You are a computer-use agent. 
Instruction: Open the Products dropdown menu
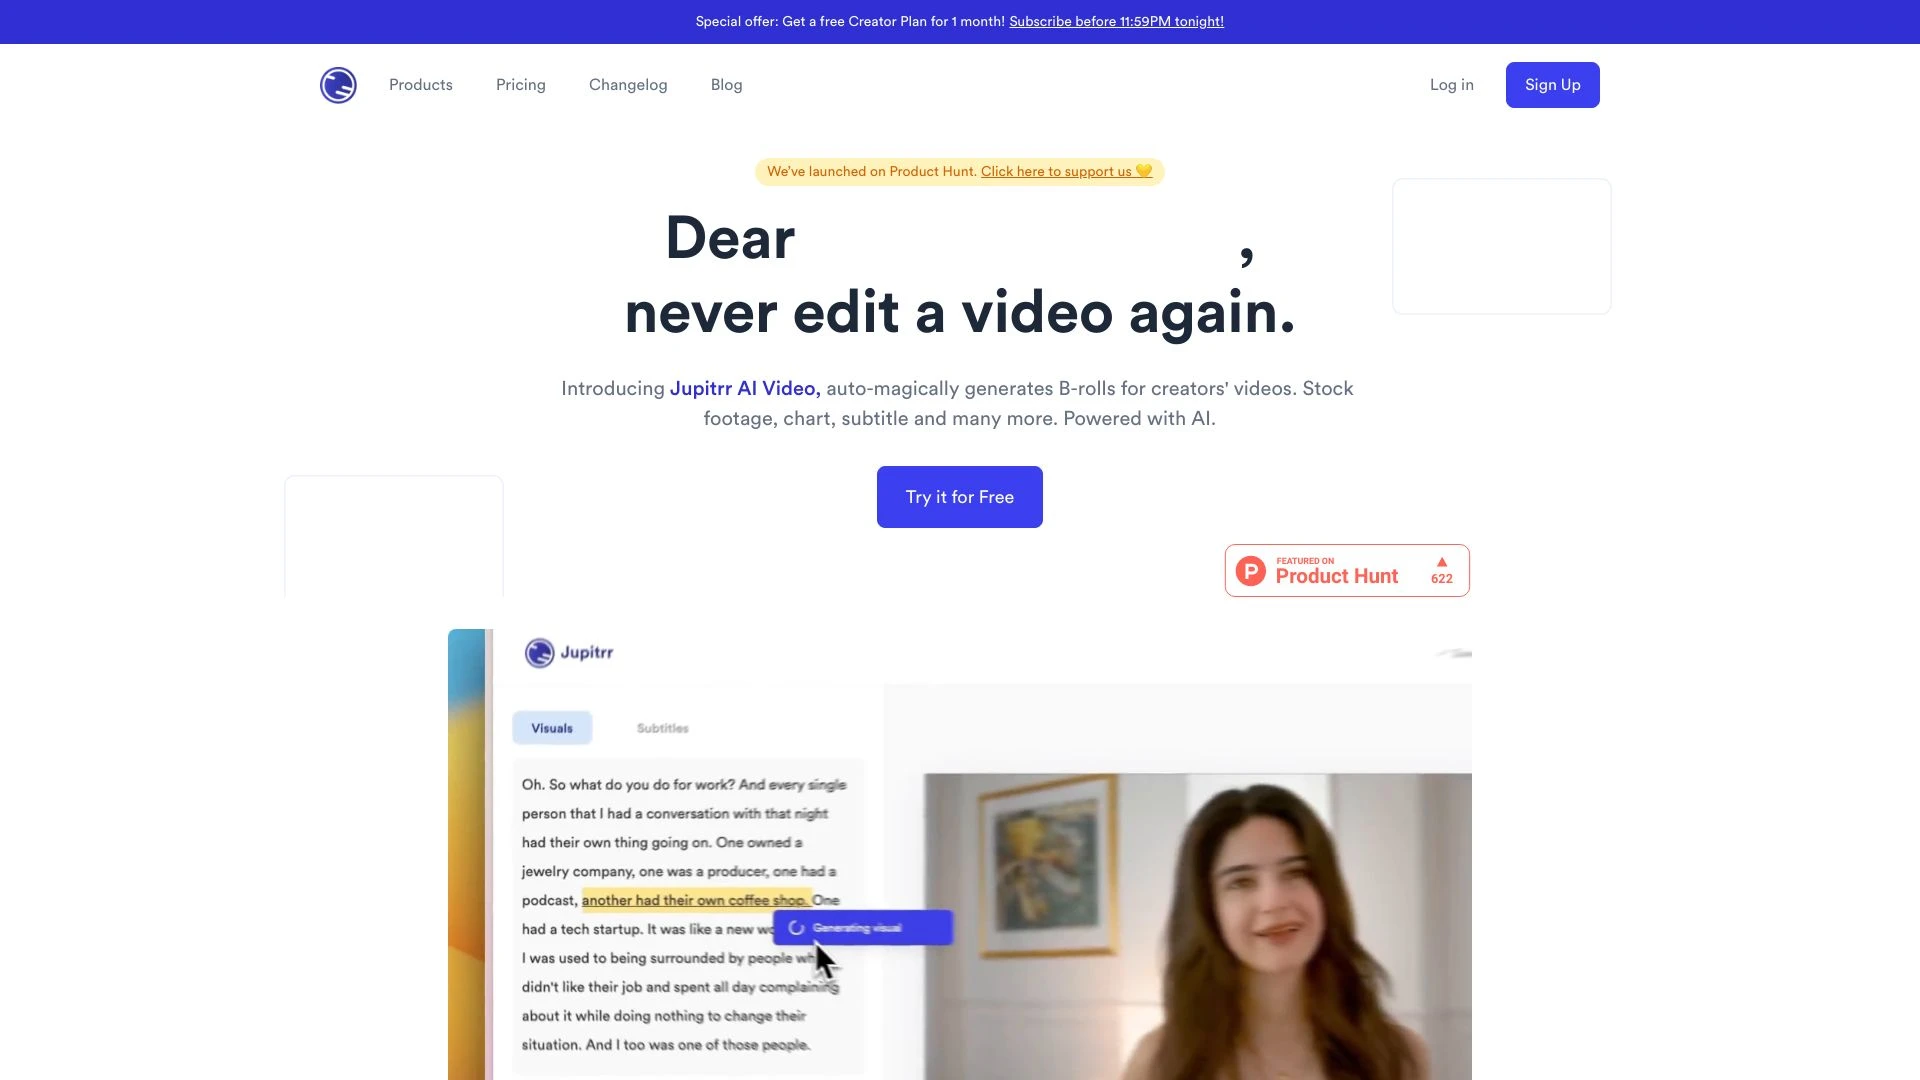(421, 84)
